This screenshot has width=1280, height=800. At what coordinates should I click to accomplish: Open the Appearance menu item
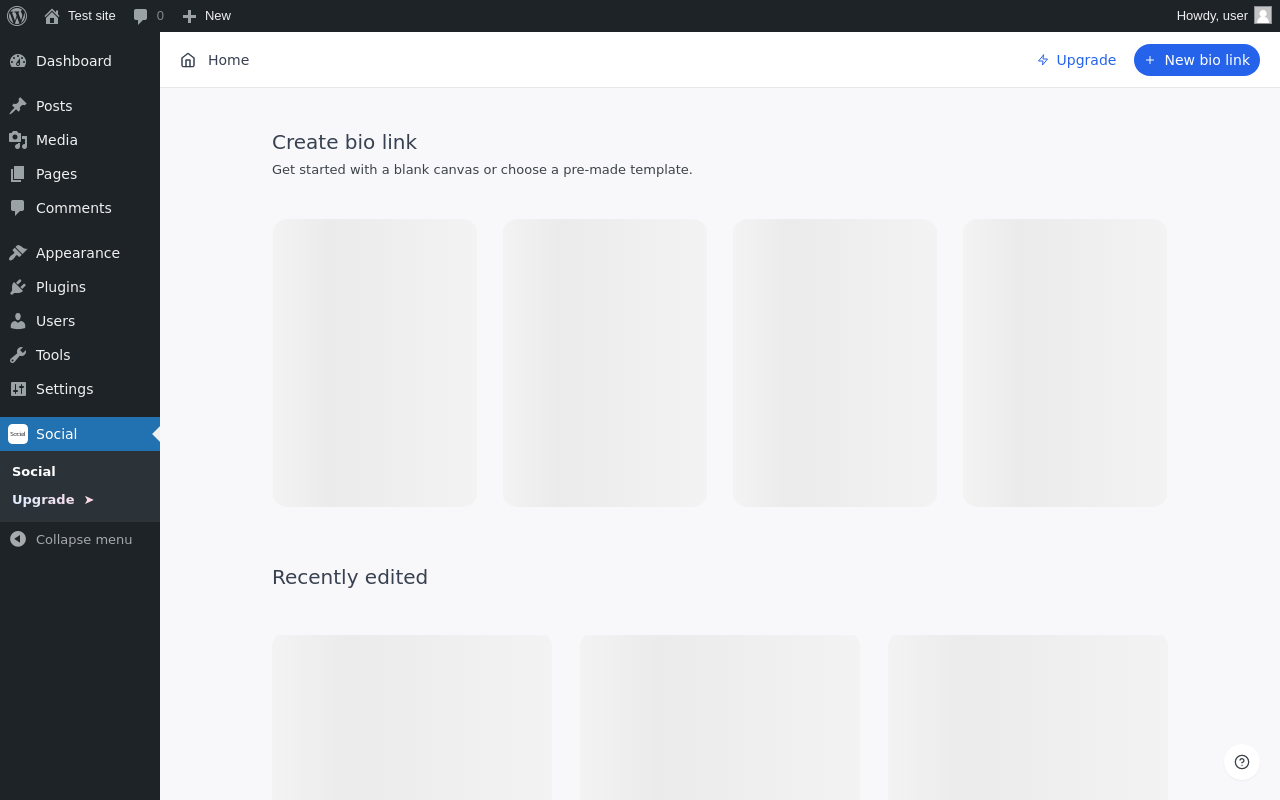tap(80, 253)
